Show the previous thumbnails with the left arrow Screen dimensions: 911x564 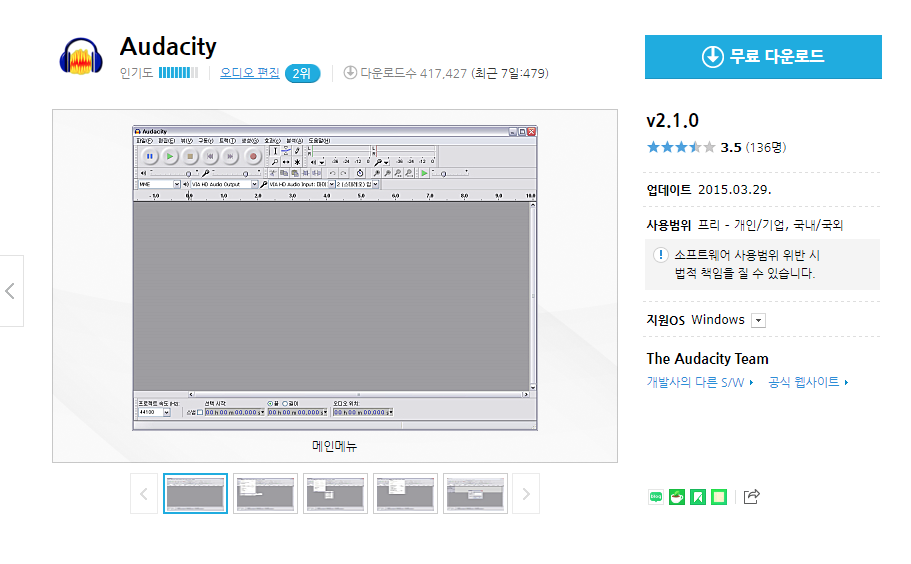click(144, 494)
